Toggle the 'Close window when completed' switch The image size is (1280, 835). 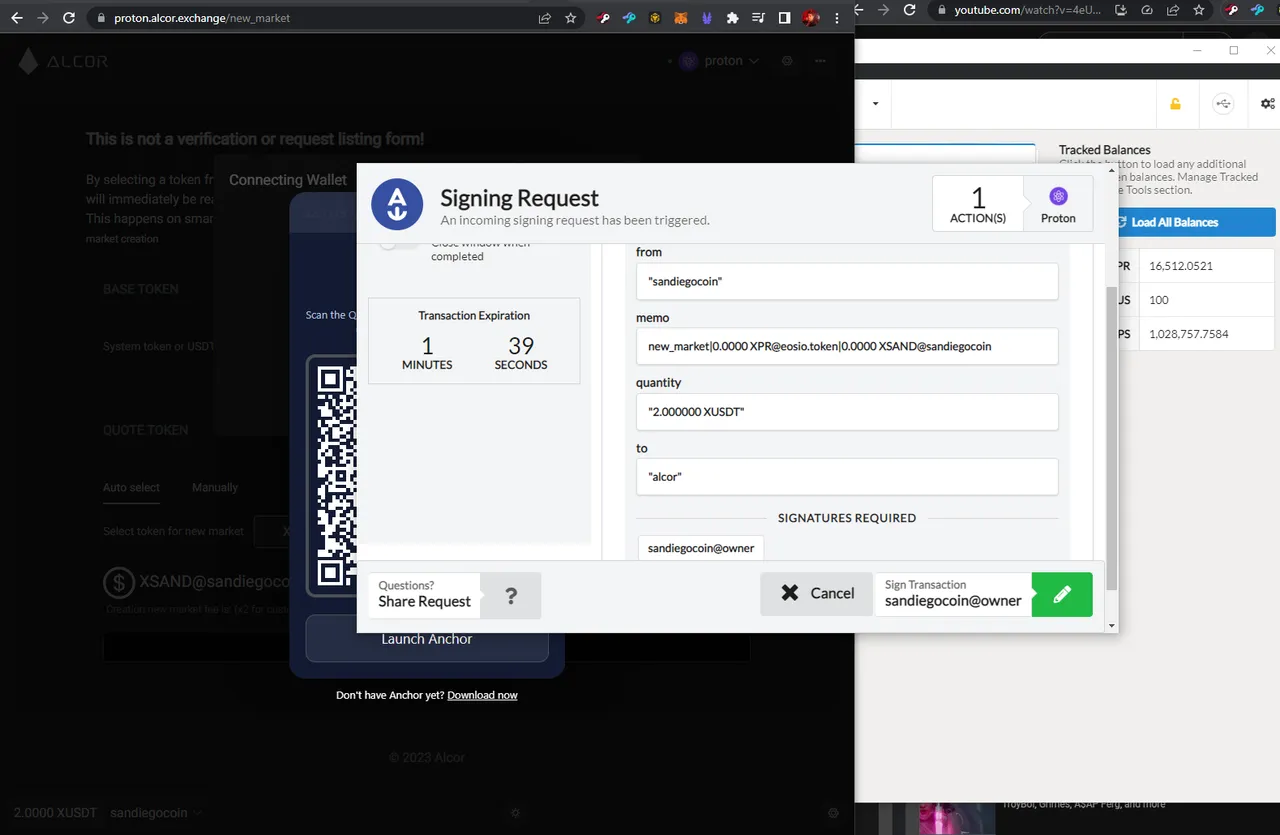pyautogui.click(x=399, y=245)
